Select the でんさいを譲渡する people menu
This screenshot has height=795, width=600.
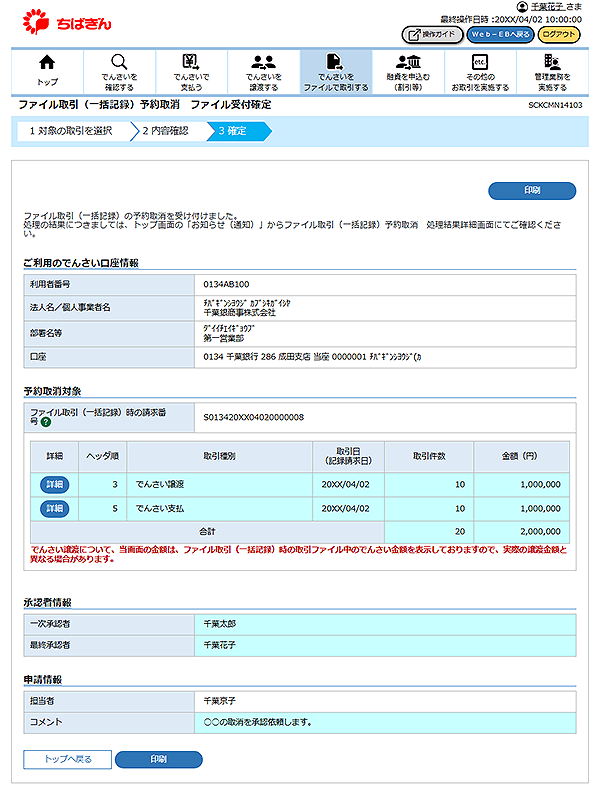264,71
